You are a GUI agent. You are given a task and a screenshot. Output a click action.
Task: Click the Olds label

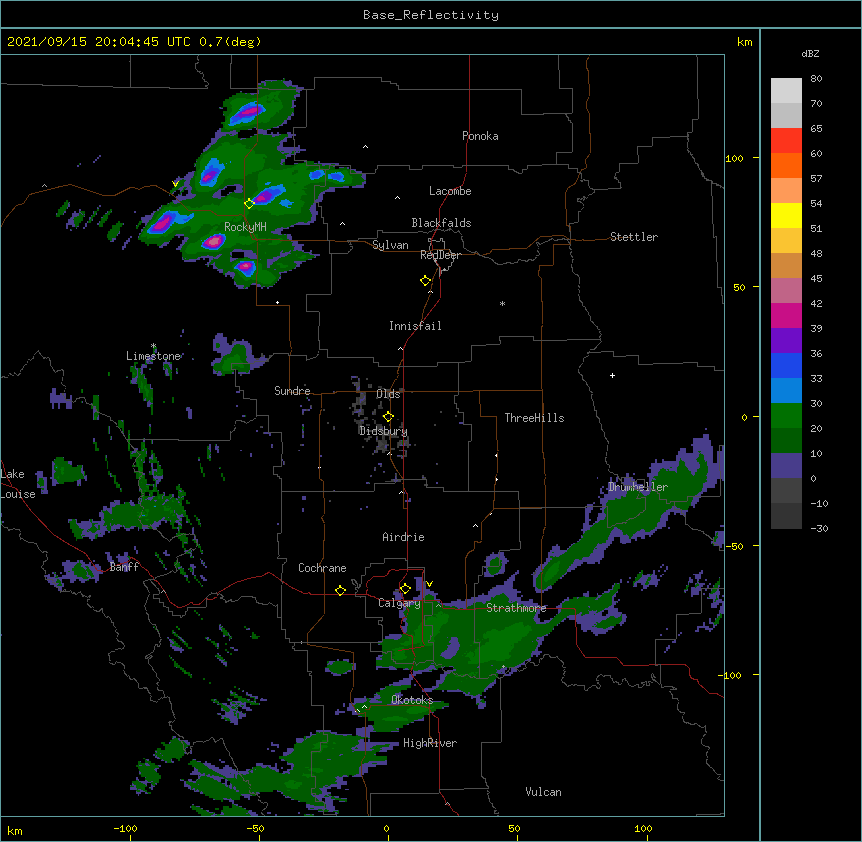[x=388, y=394]
